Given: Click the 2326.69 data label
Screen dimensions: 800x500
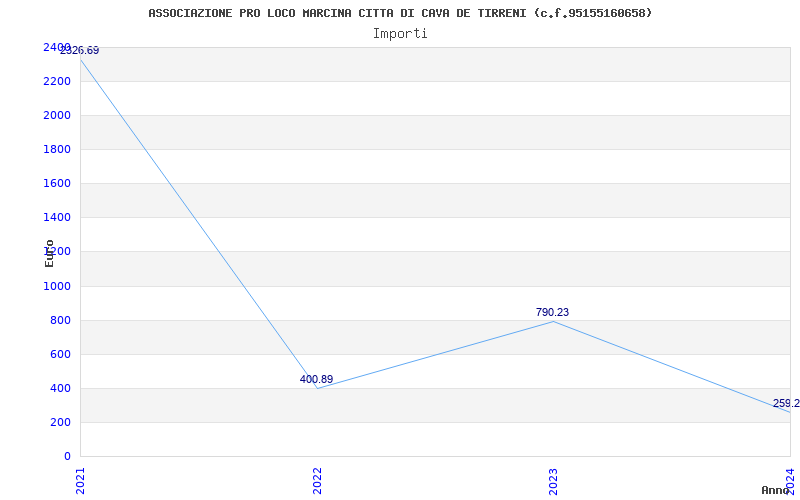Looking at the screenshot, I should click(80, 51).
